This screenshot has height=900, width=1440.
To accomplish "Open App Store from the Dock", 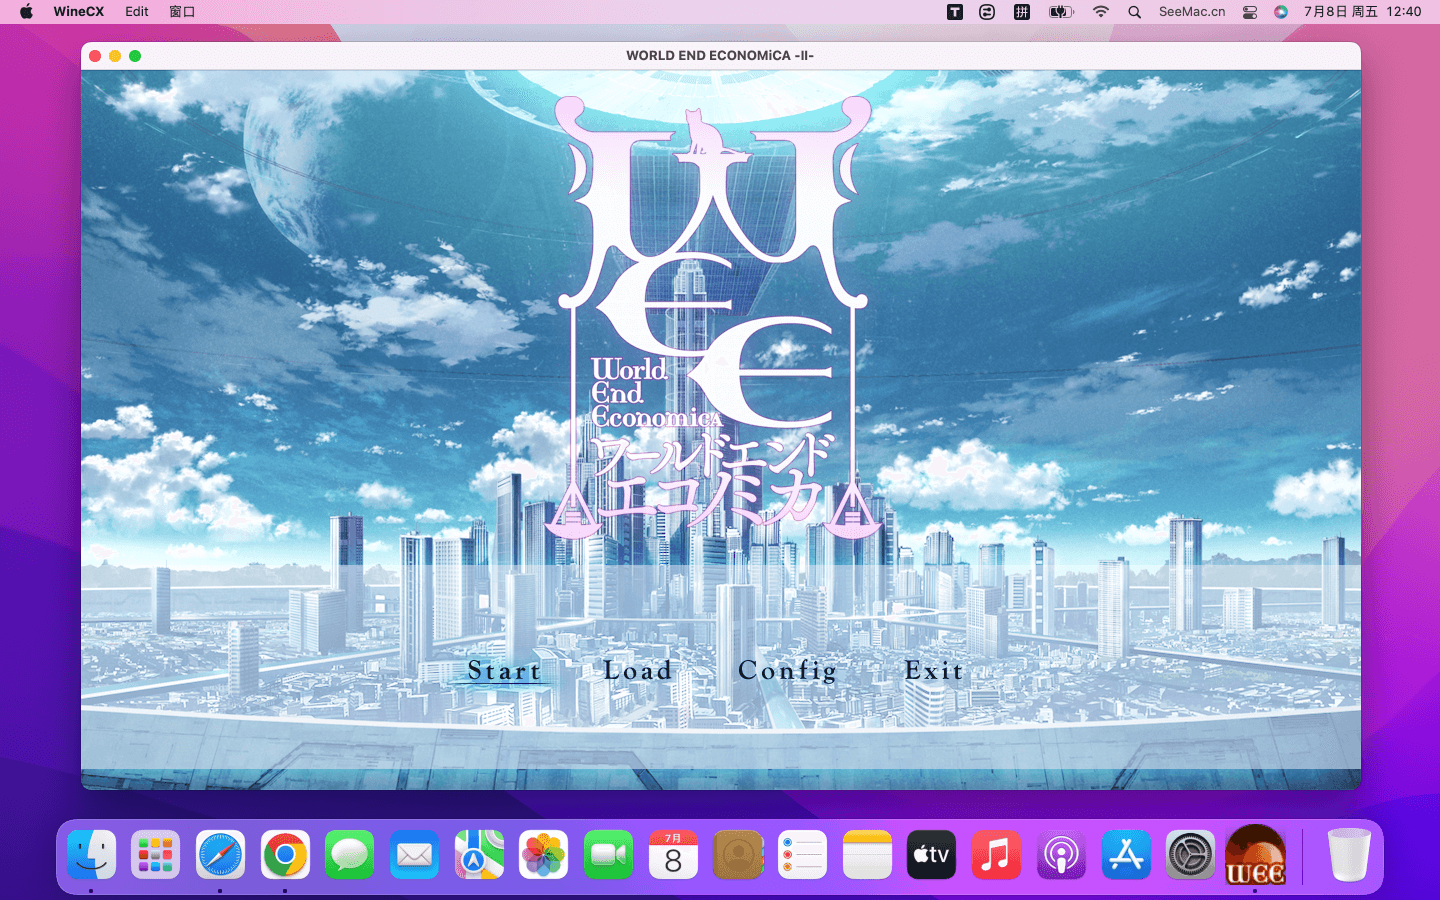I will 1126,855.
